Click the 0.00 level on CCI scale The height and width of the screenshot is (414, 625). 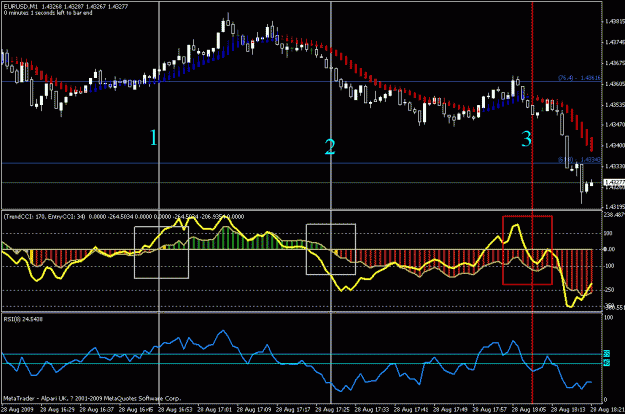click(x=609, y=249)
